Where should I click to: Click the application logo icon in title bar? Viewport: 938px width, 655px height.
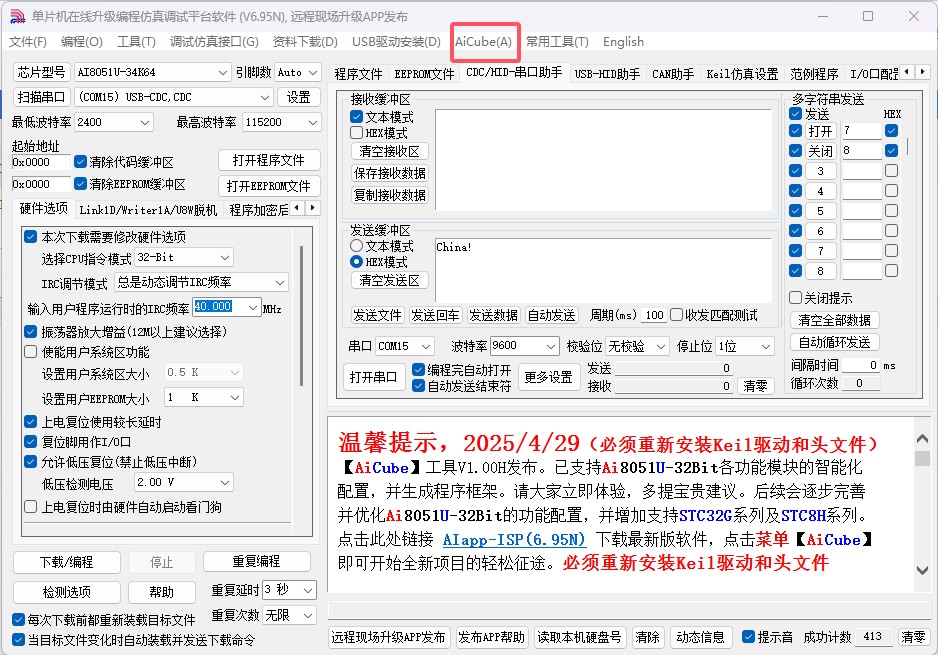point(17,16)
